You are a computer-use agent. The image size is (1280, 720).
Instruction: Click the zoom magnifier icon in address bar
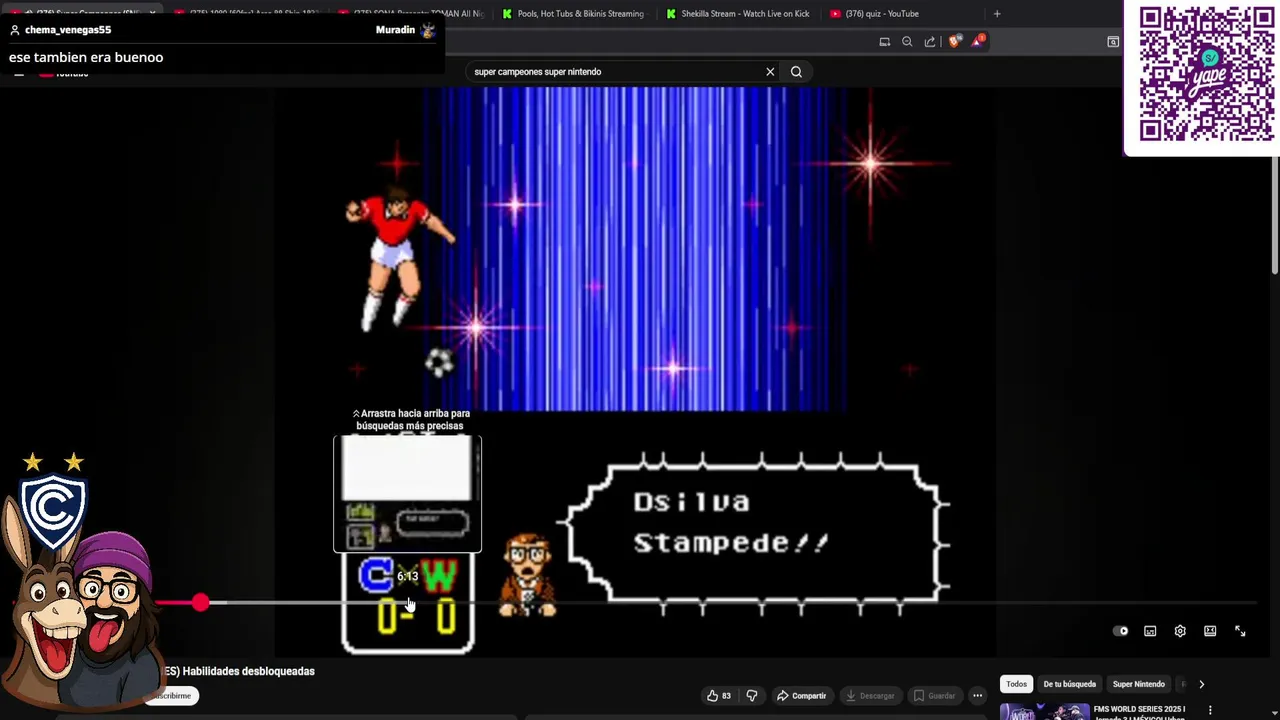point(907,42)
